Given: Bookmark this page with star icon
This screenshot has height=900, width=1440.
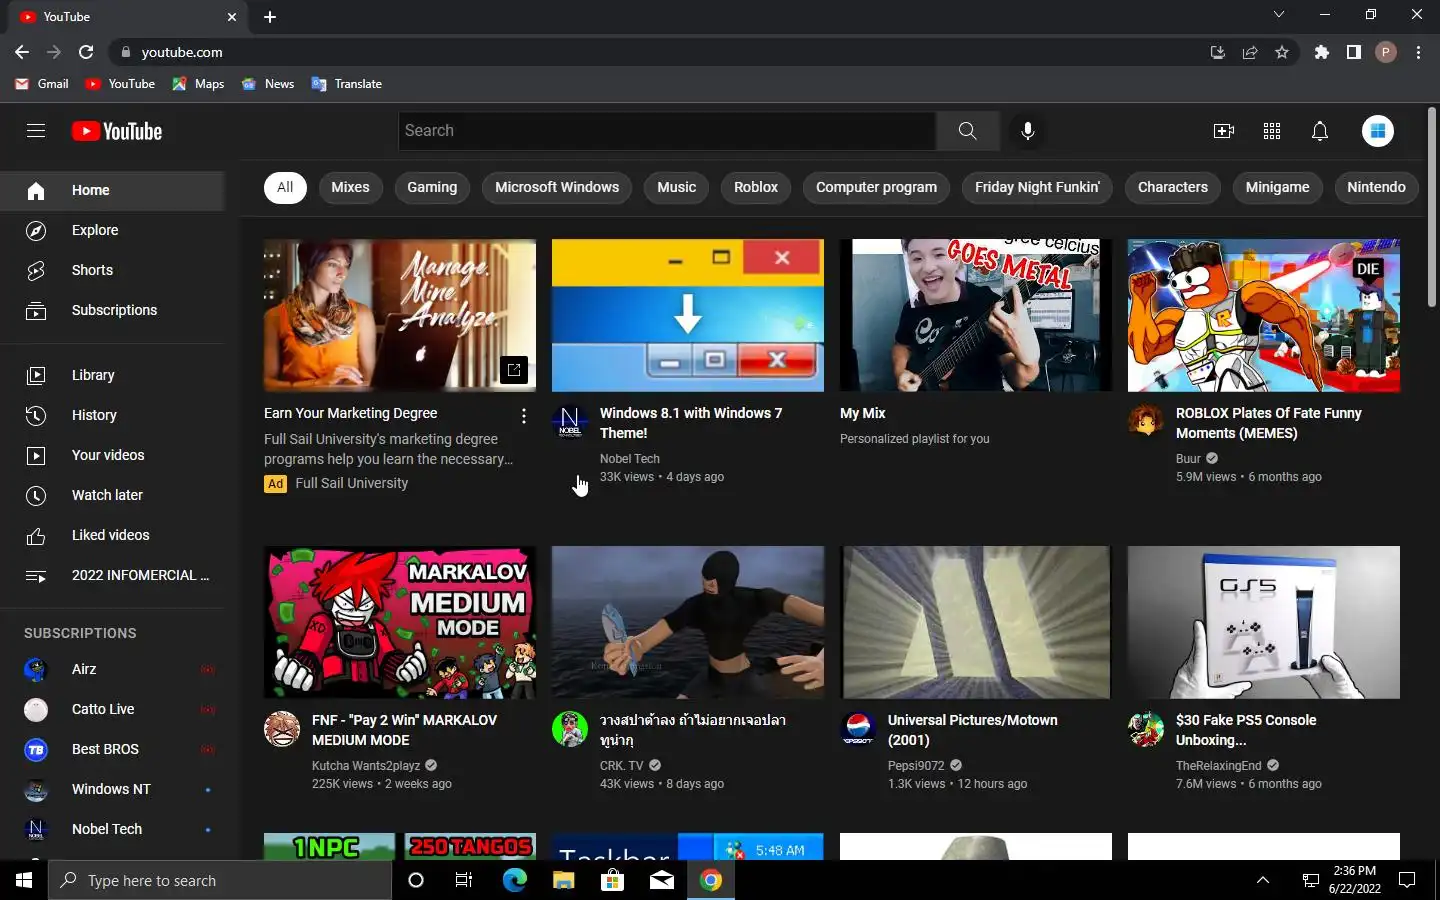Looking at the screenshot, I should point(1282,52).
